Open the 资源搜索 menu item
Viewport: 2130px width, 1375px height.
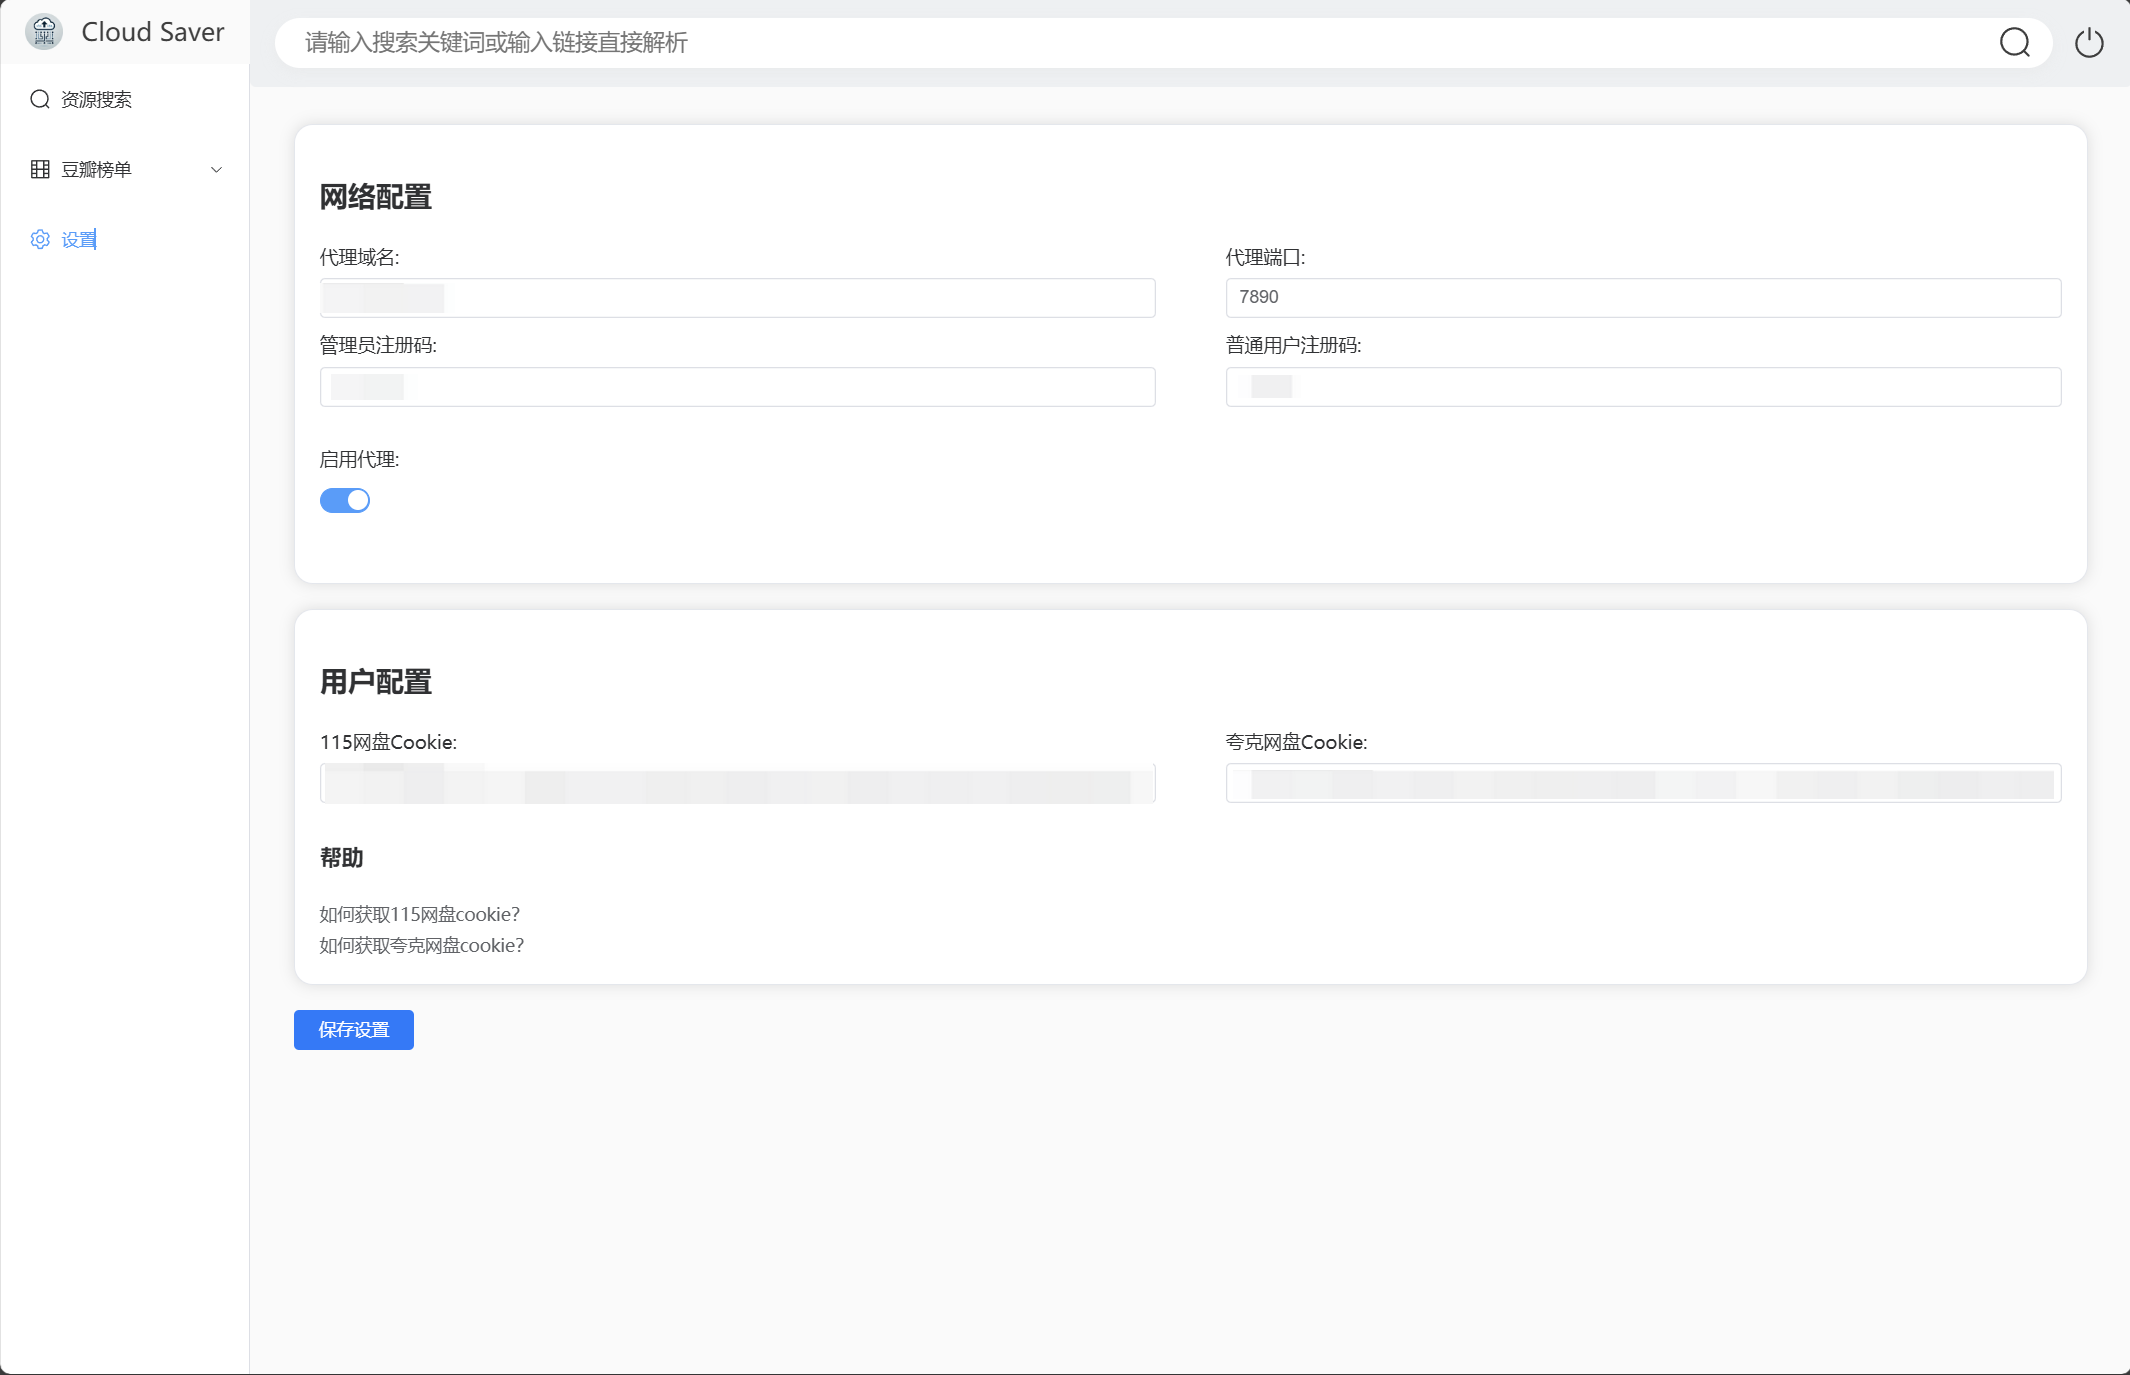(x=96, y=99)
